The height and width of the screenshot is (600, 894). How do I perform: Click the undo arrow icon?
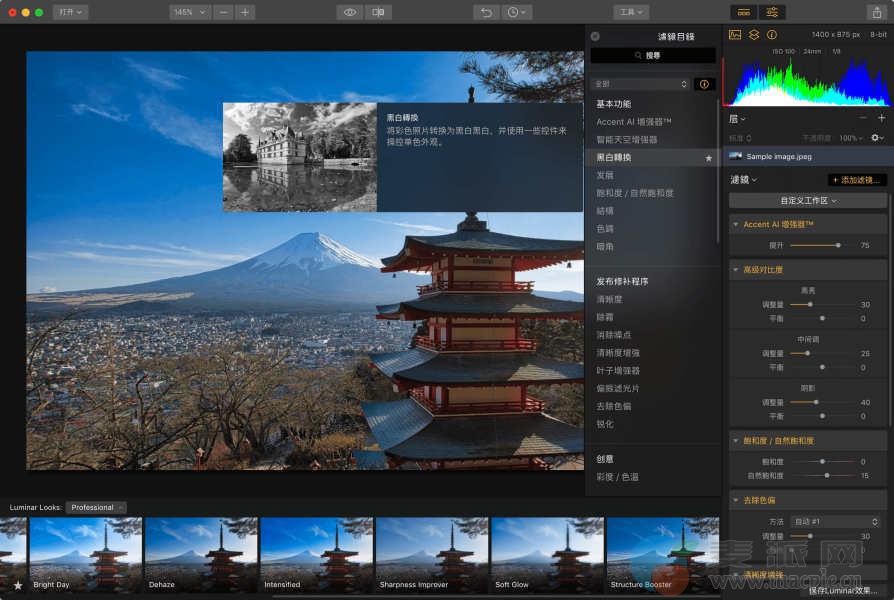click(x=486, y=12)
